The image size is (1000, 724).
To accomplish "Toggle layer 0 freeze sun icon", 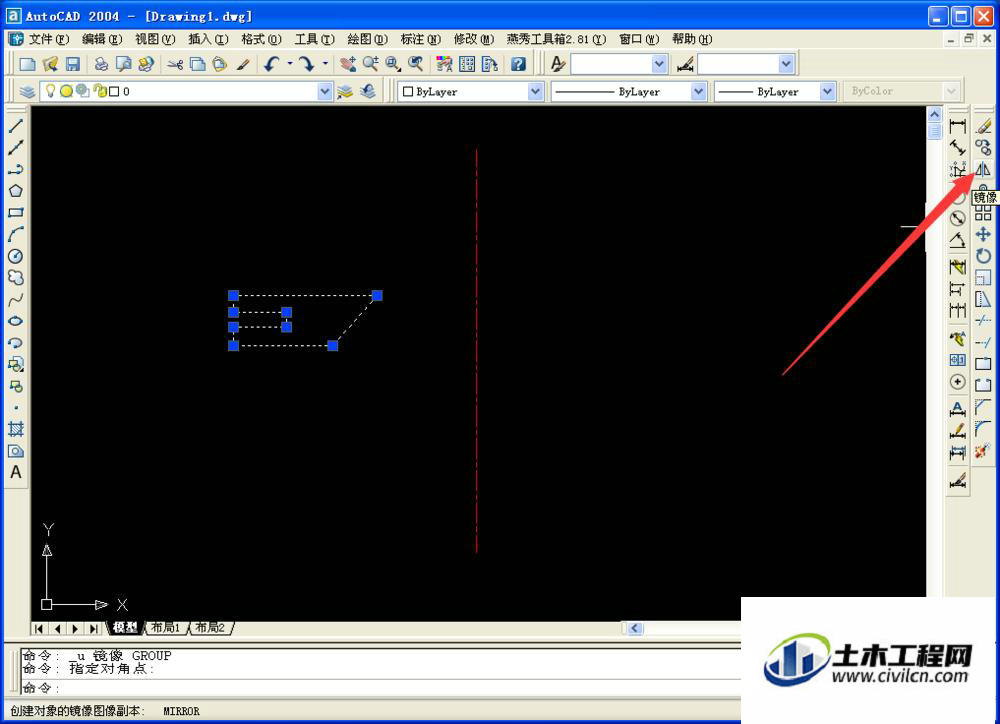I will (66, 91).
